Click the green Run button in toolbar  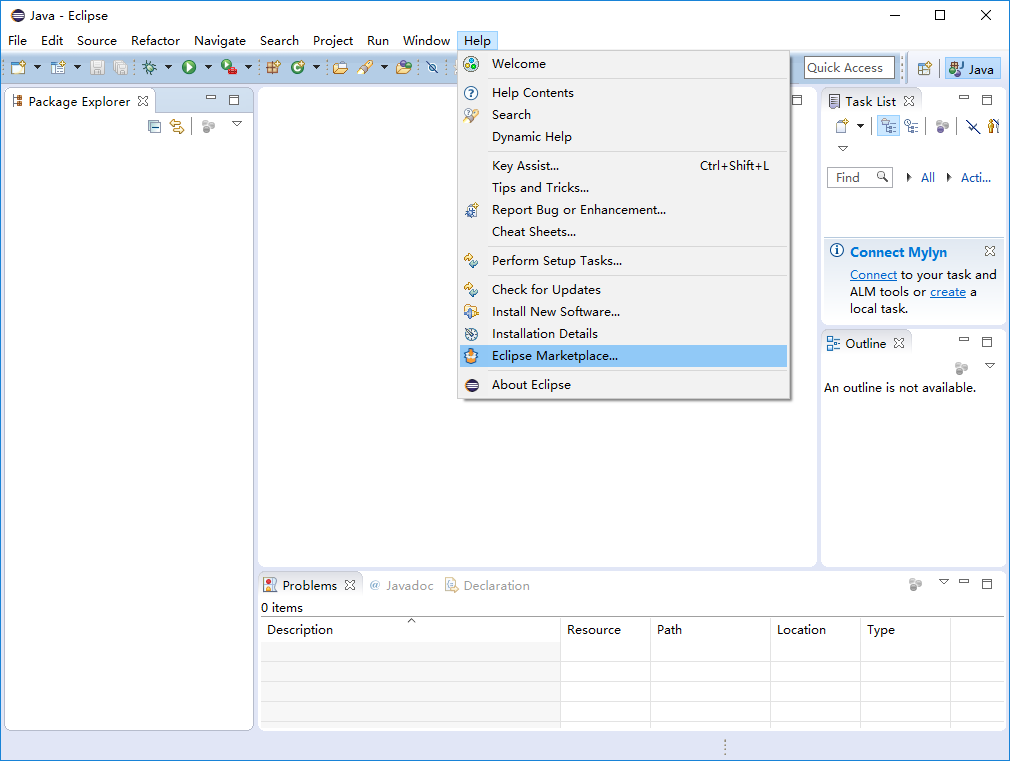click(x=189, y=68)
